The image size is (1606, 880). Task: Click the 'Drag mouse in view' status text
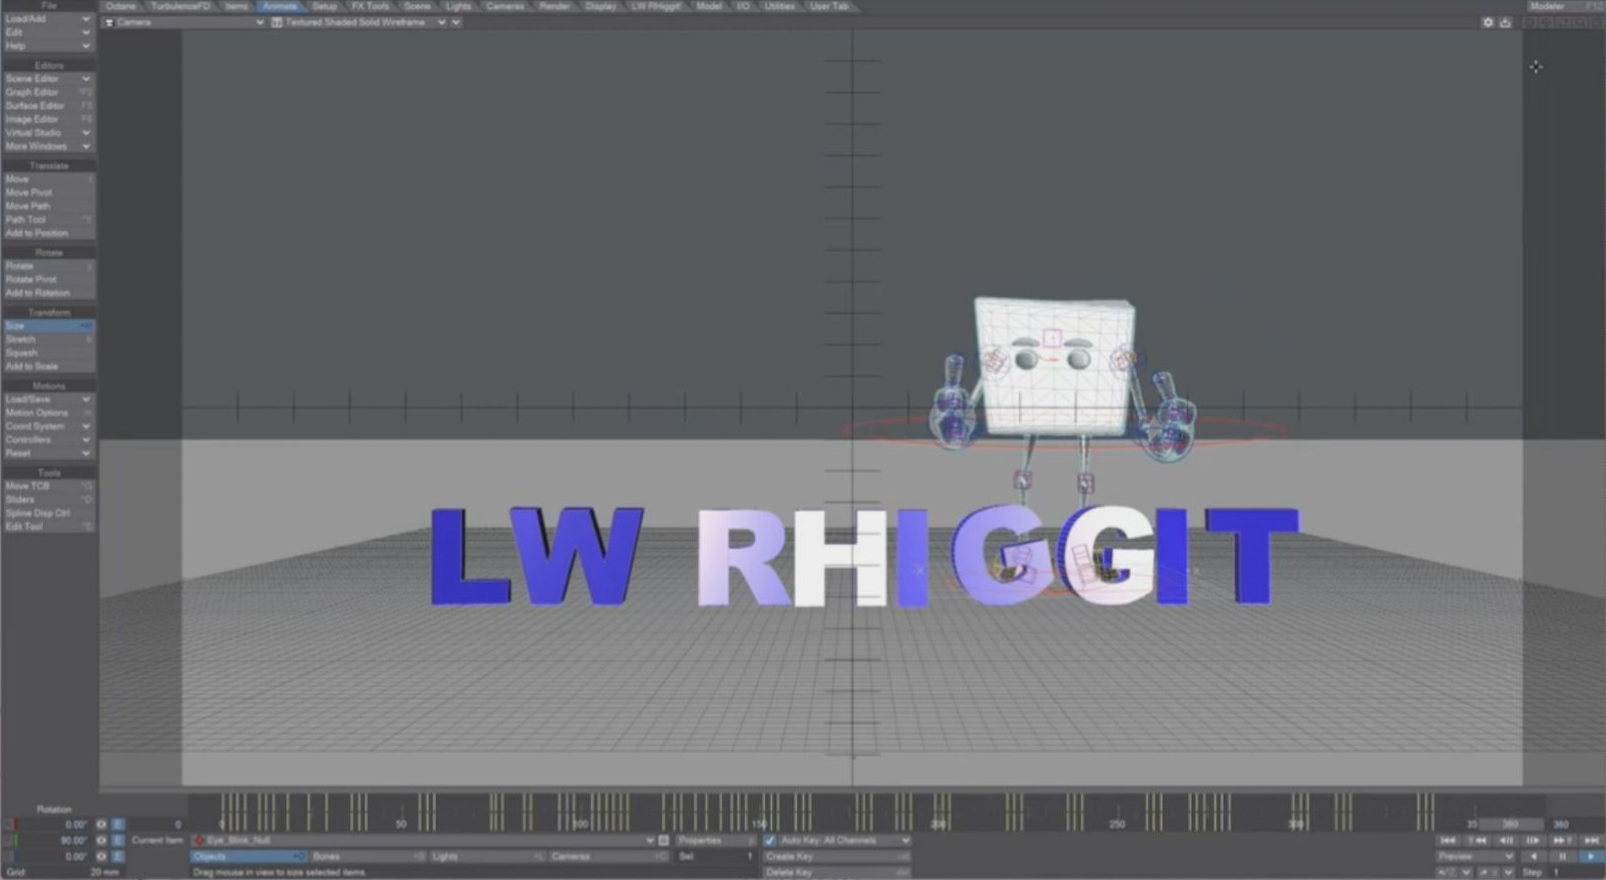[x=279, y=873]
